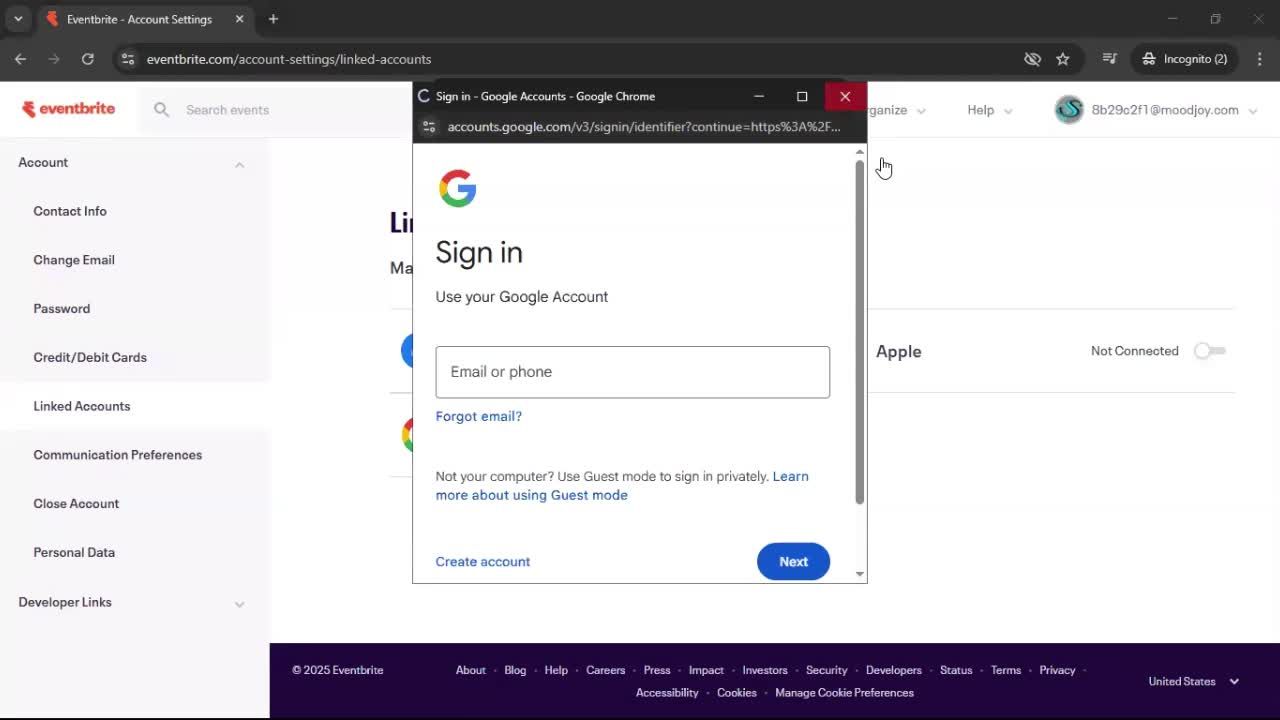Click the Forgot email? link
The width and height of the screenshot is (1280, 720).
click(x=479, y=416)
